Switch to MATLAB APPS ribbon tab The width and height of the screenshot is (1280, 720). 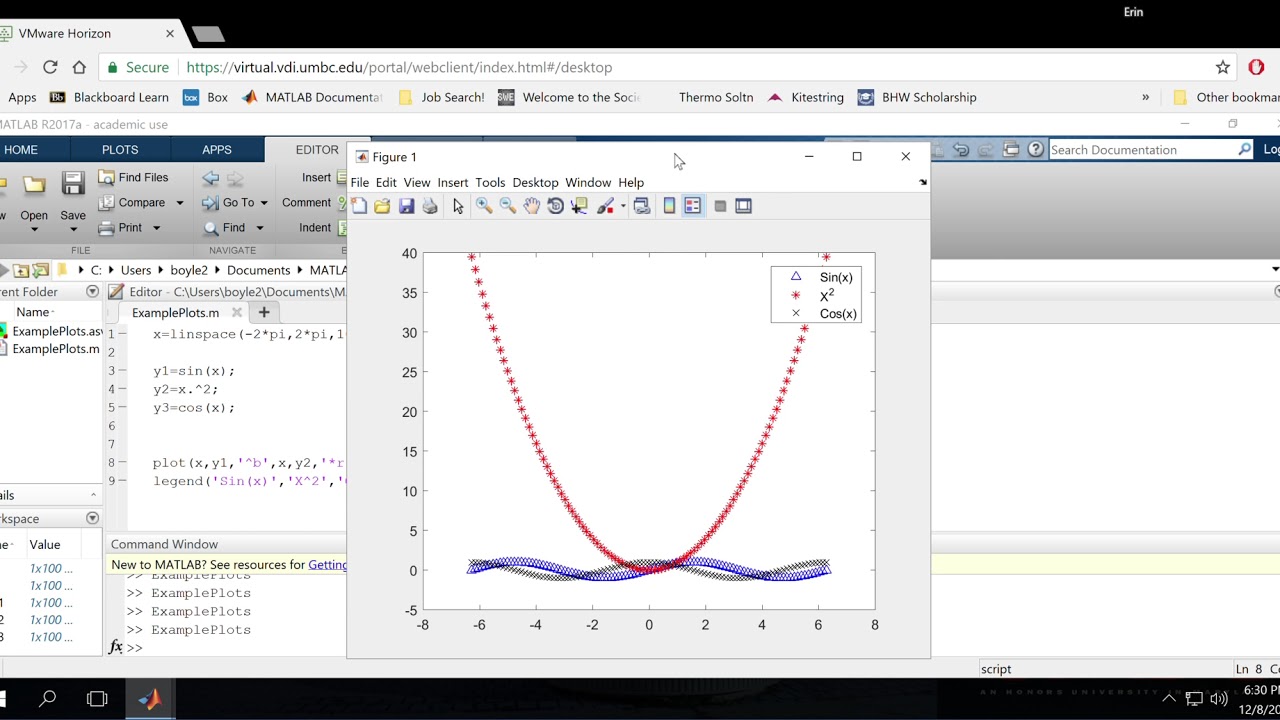coord(217,150)
